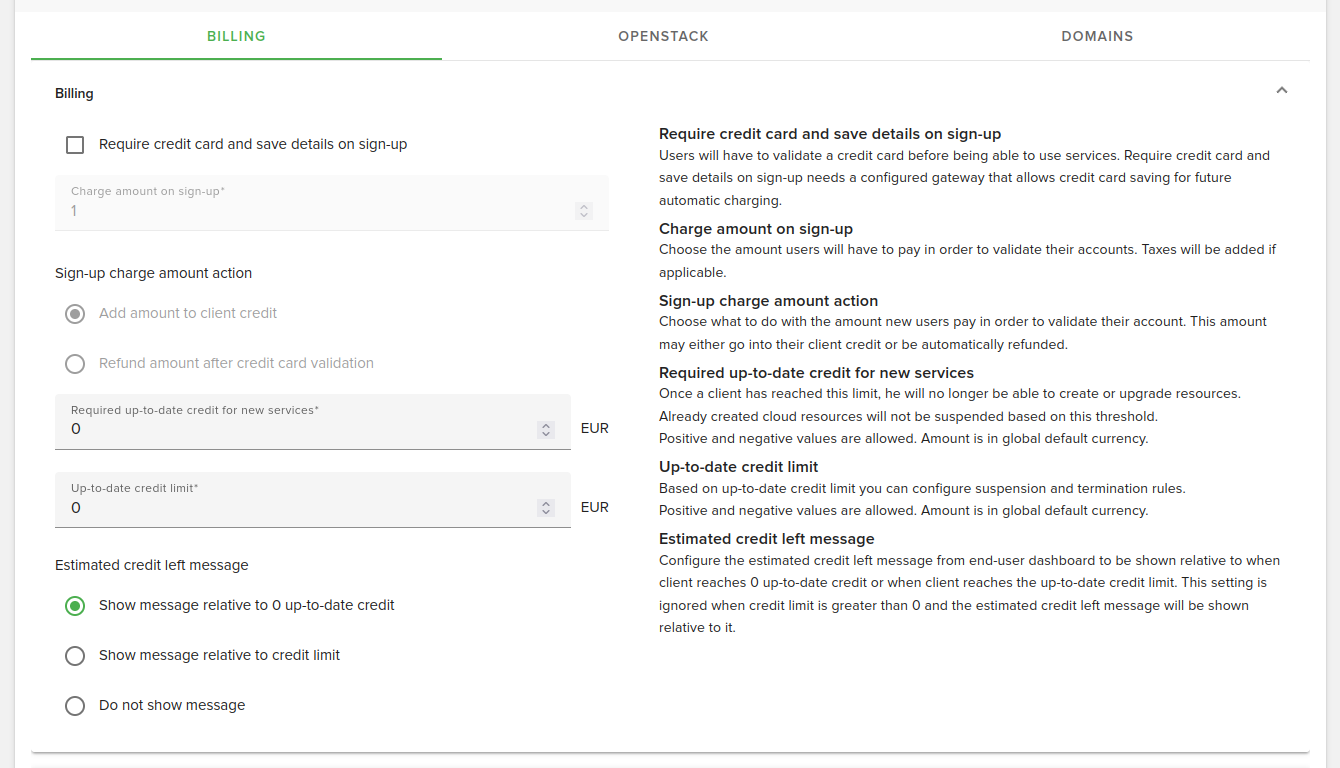Increment the Charge amount on sign-up stepper
Image resolution: width=1340 pixels, height=768 pixels.
583,206
